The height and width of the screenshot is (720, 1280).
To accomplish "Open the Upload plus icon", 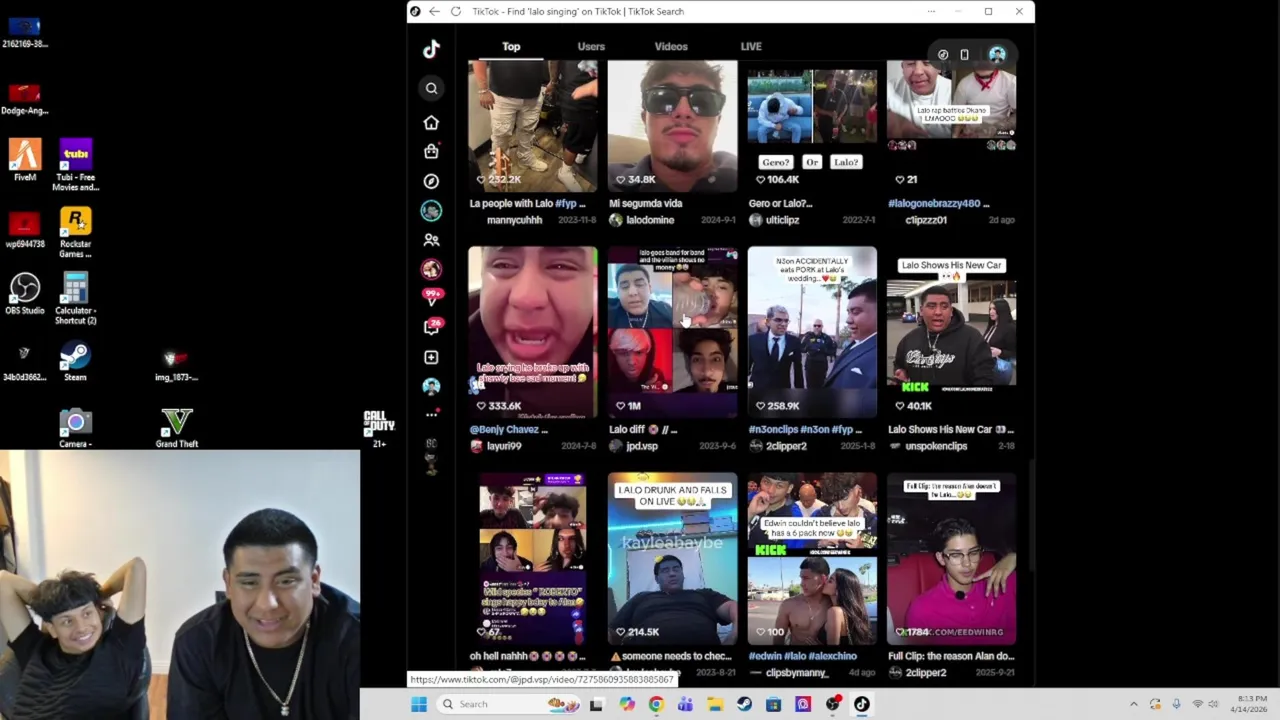I will click(x=431, y=357).
